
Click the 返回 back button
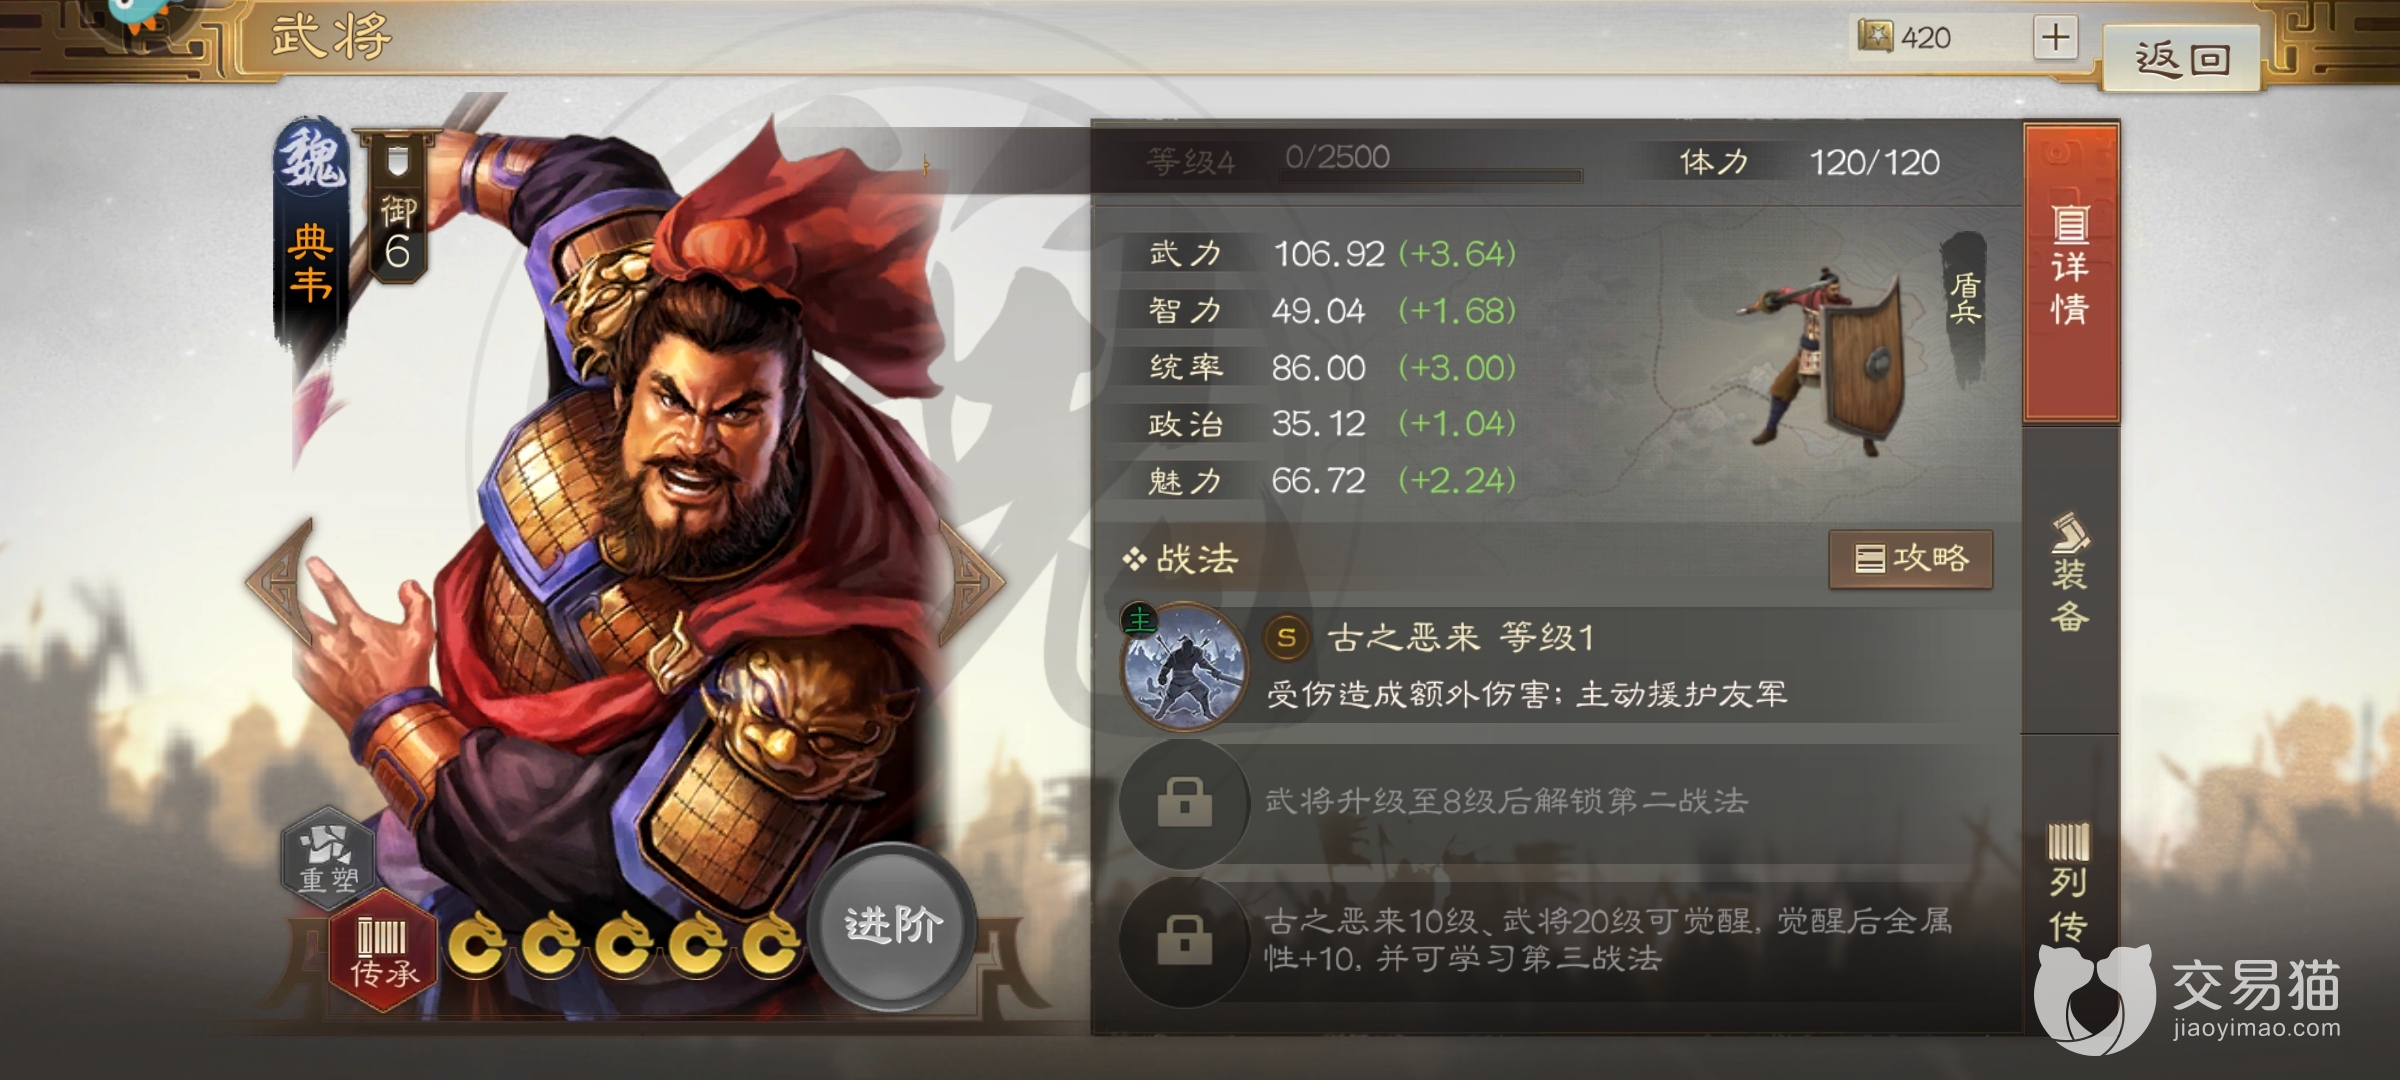(x=2182, y=58)
